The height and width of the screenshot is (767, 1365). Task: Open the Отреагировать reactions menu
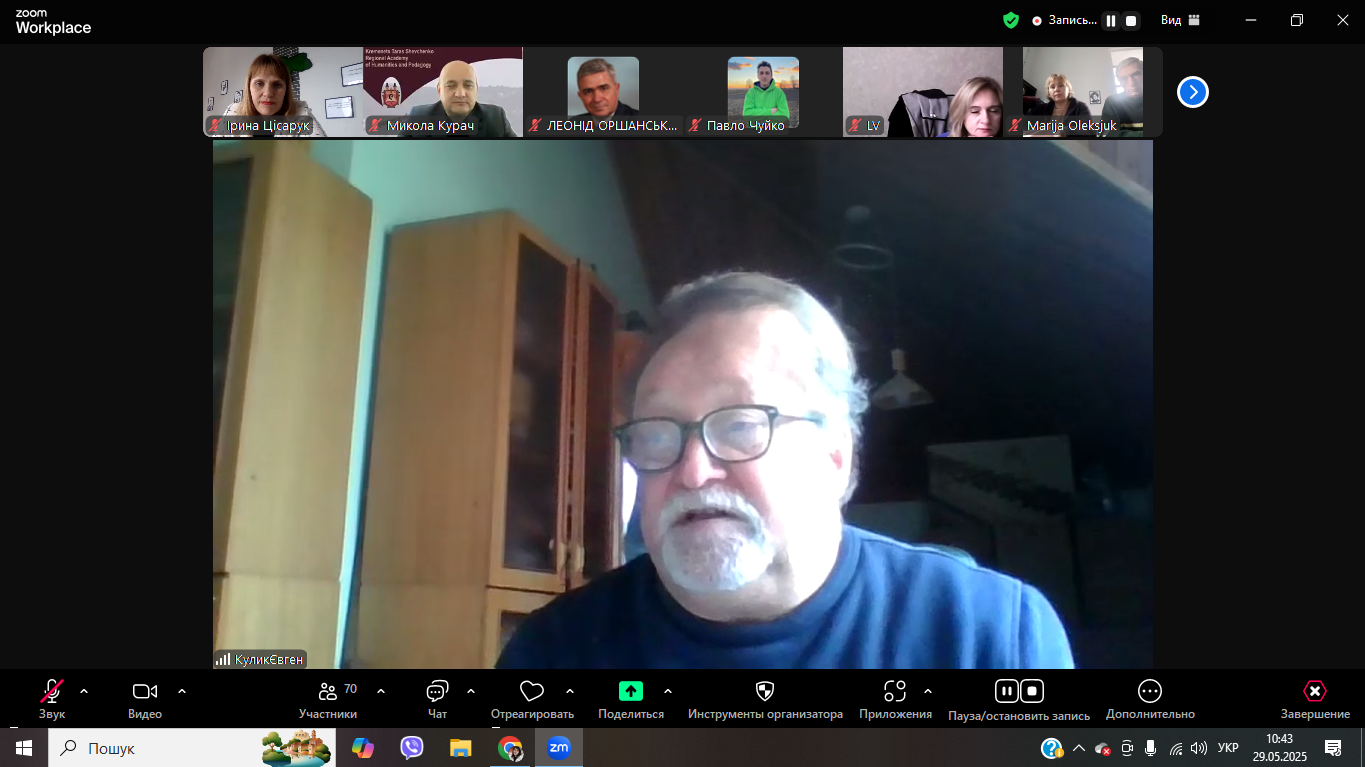click(532, 691)
